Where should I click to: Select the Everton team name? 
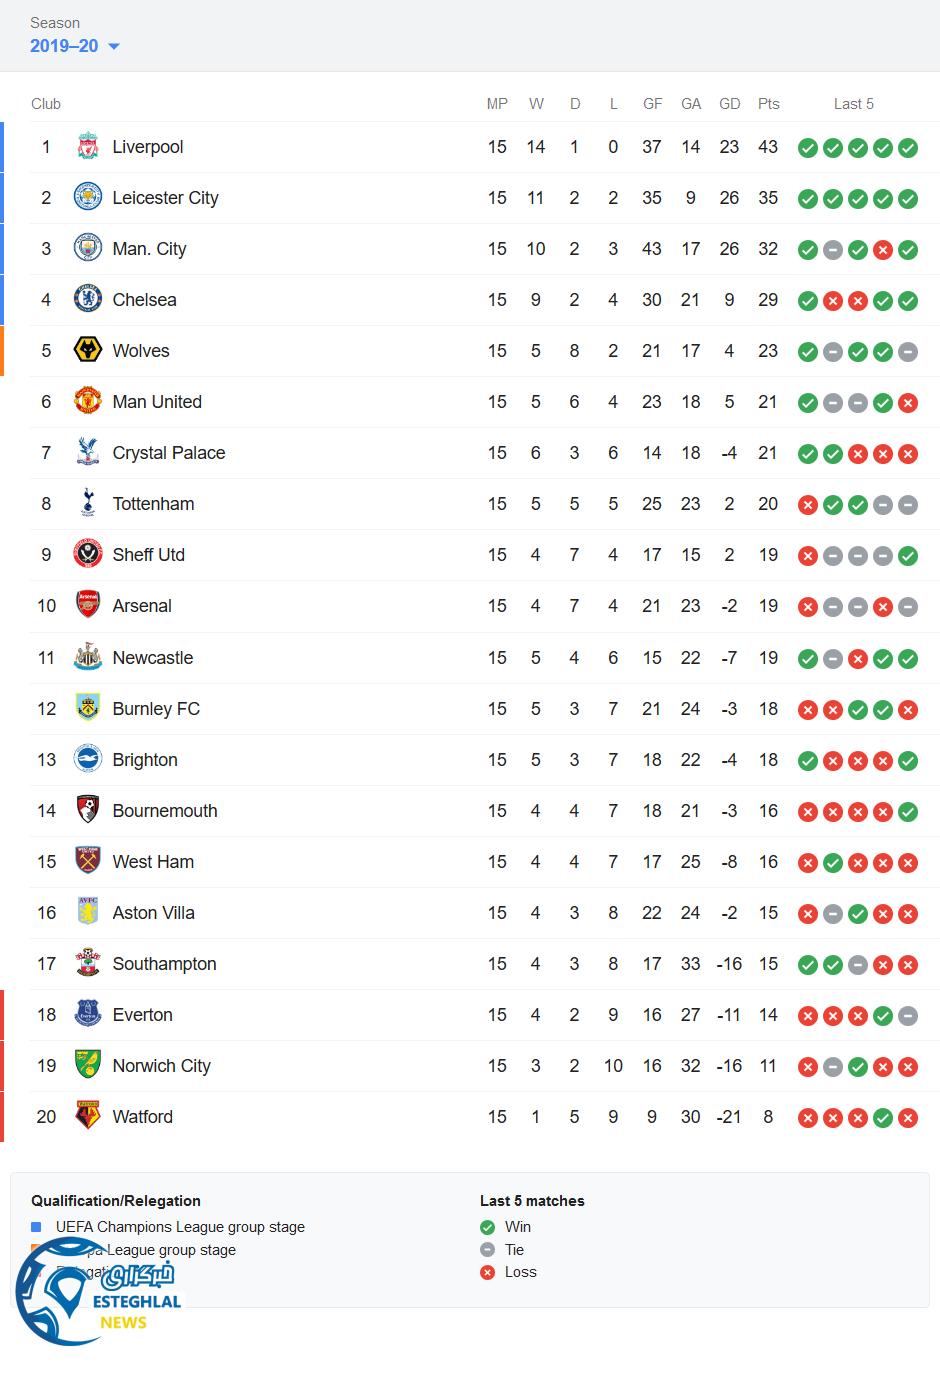[142, 1015]
